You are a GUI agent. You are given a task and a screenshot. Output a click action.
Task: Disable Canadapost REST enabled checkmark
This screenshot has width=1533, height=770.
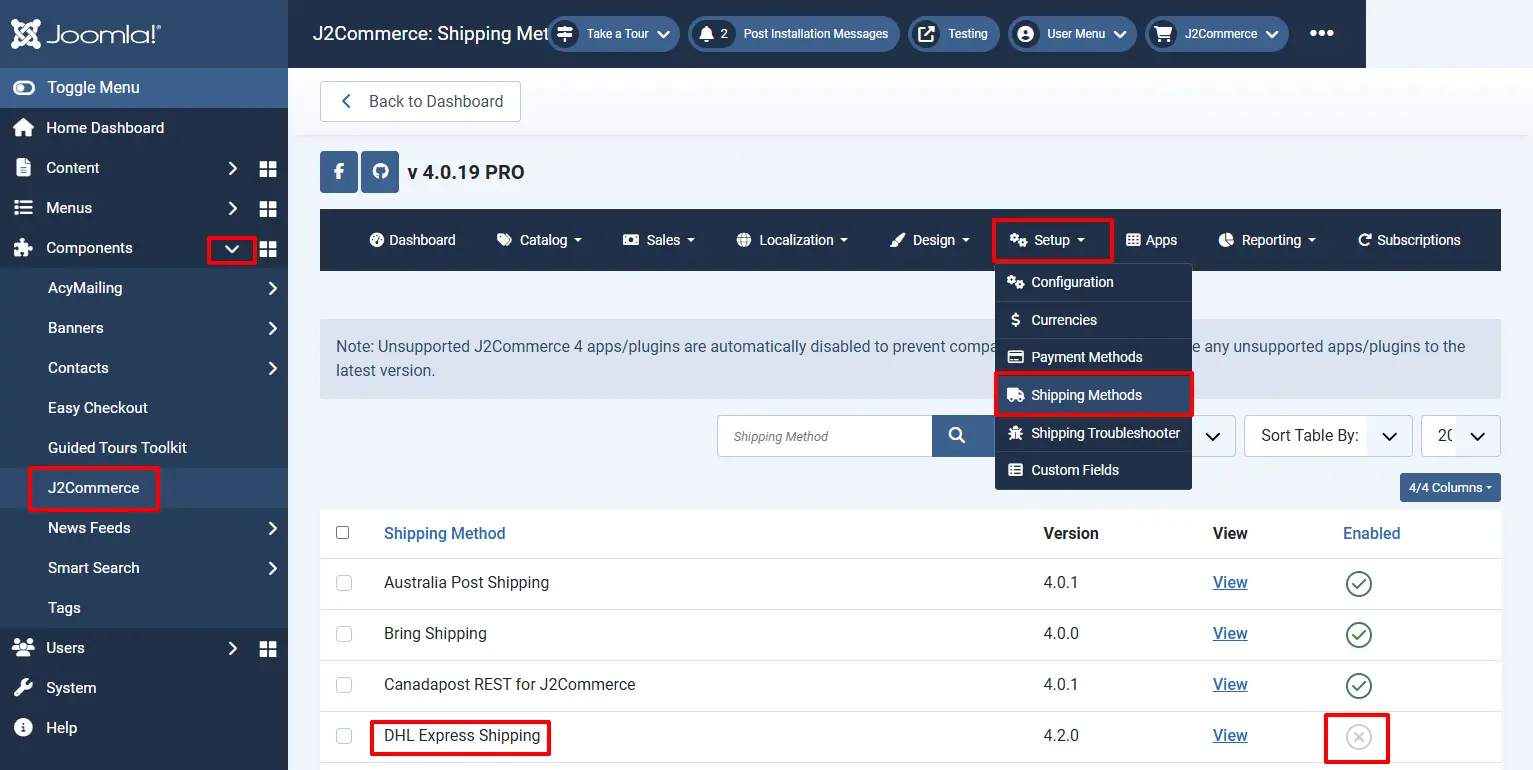pos(1358,686)
